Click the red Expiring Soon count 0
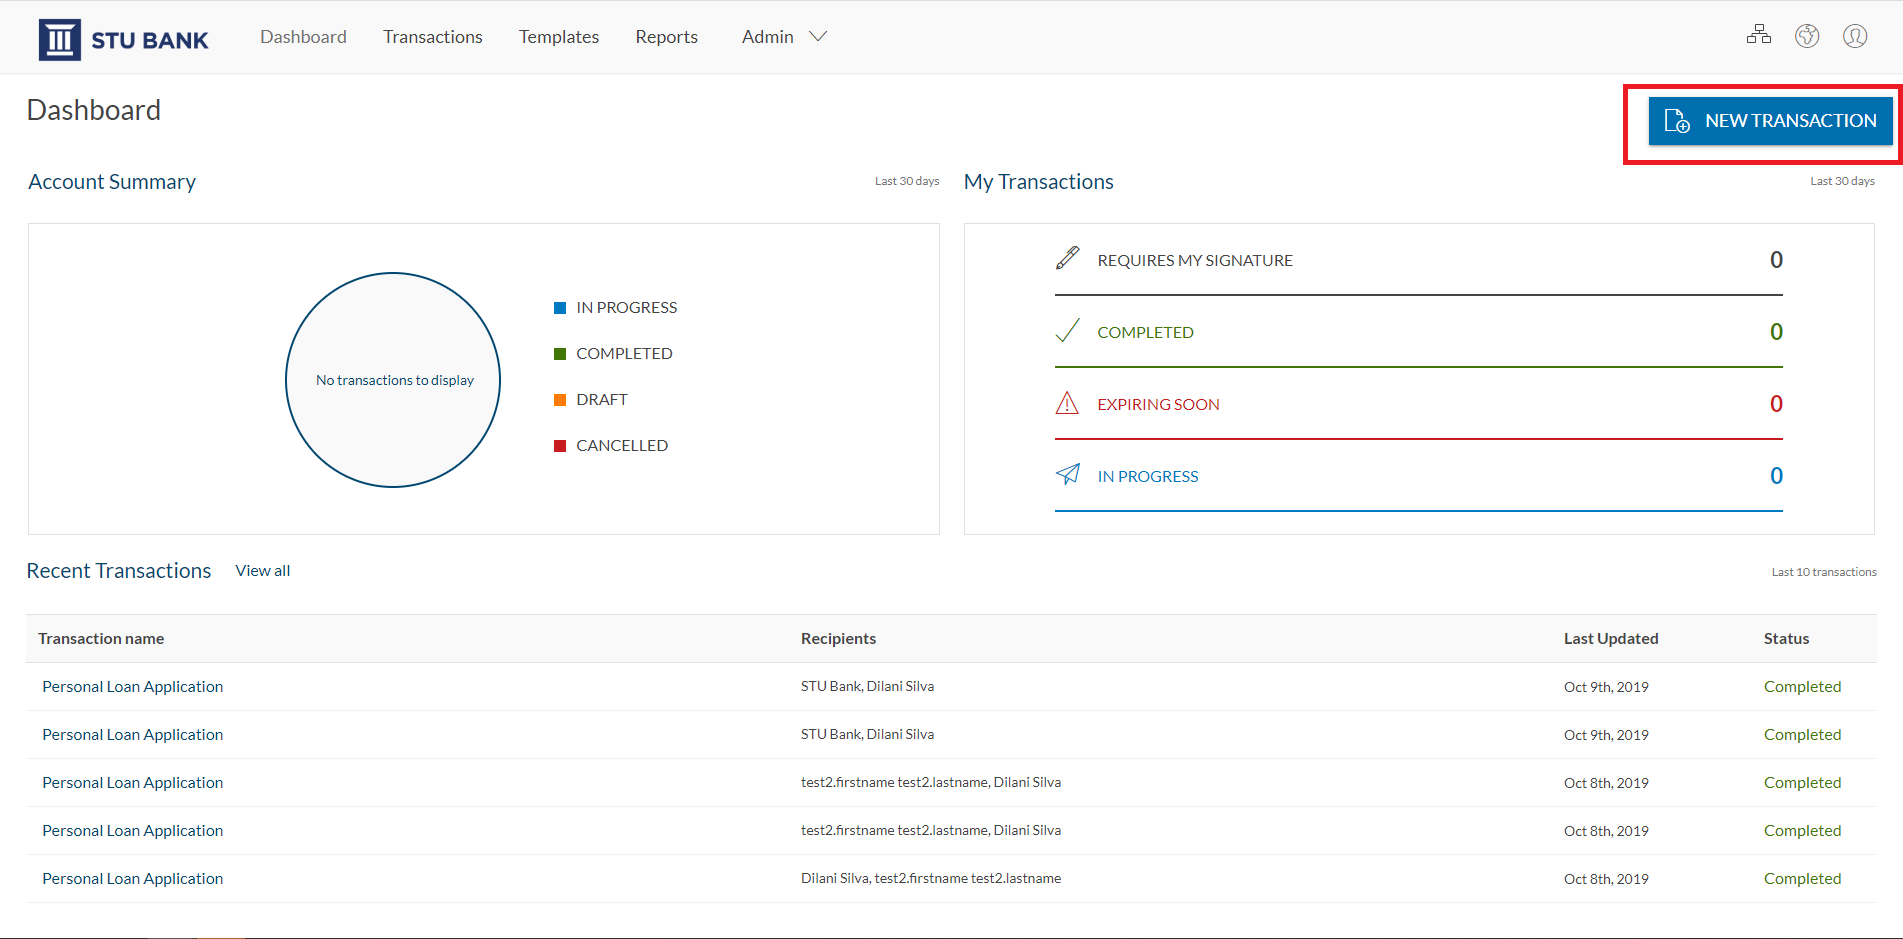 (1776, 404)
